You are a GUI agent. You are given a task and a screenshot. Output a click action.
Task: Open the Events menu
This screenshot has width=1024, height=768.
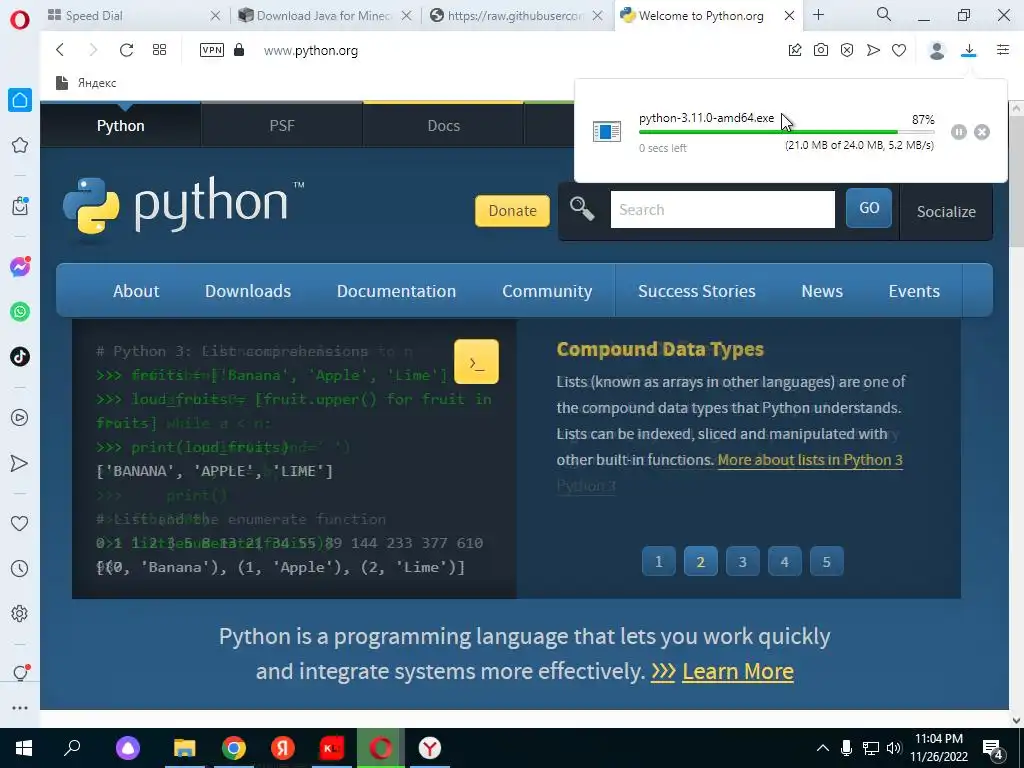[914, 291]
